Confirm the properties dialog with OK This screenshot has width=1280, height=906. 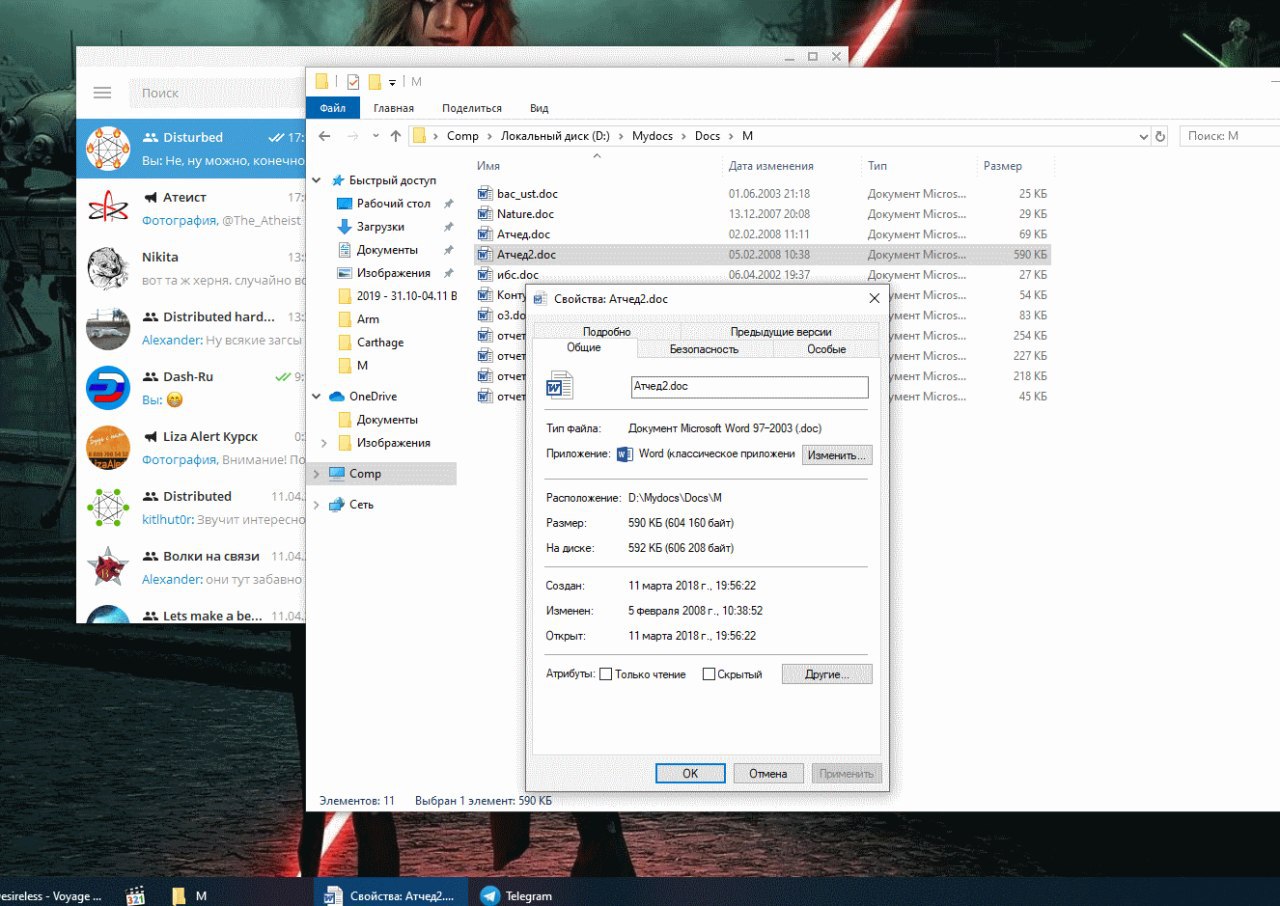coord(690,773)
